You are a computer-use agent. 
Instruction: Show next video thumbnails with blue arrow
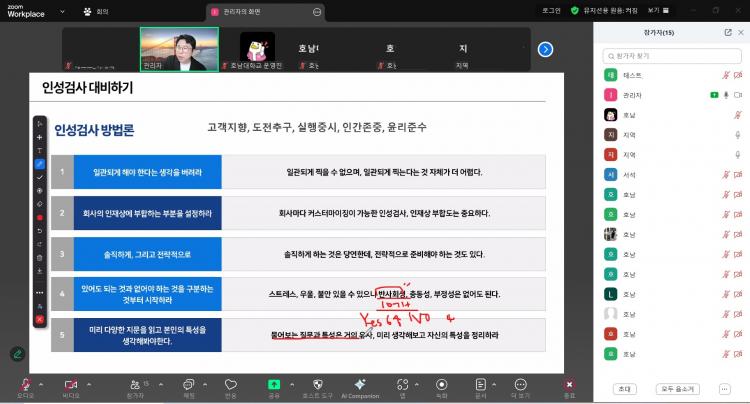click(x=545, y=49)
